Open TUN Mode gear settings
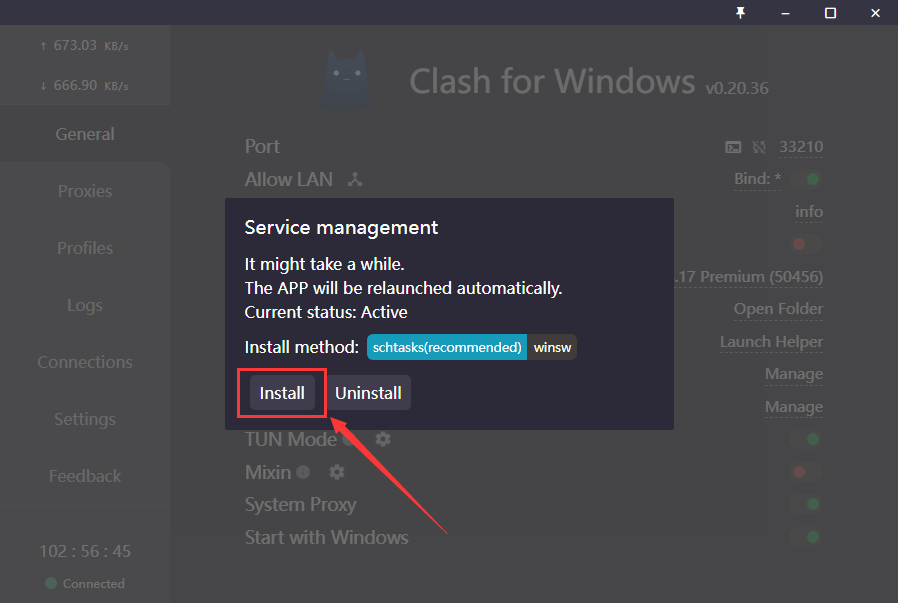Image resolution: width=898 pixels, height=603 pixels. (383, 439)
